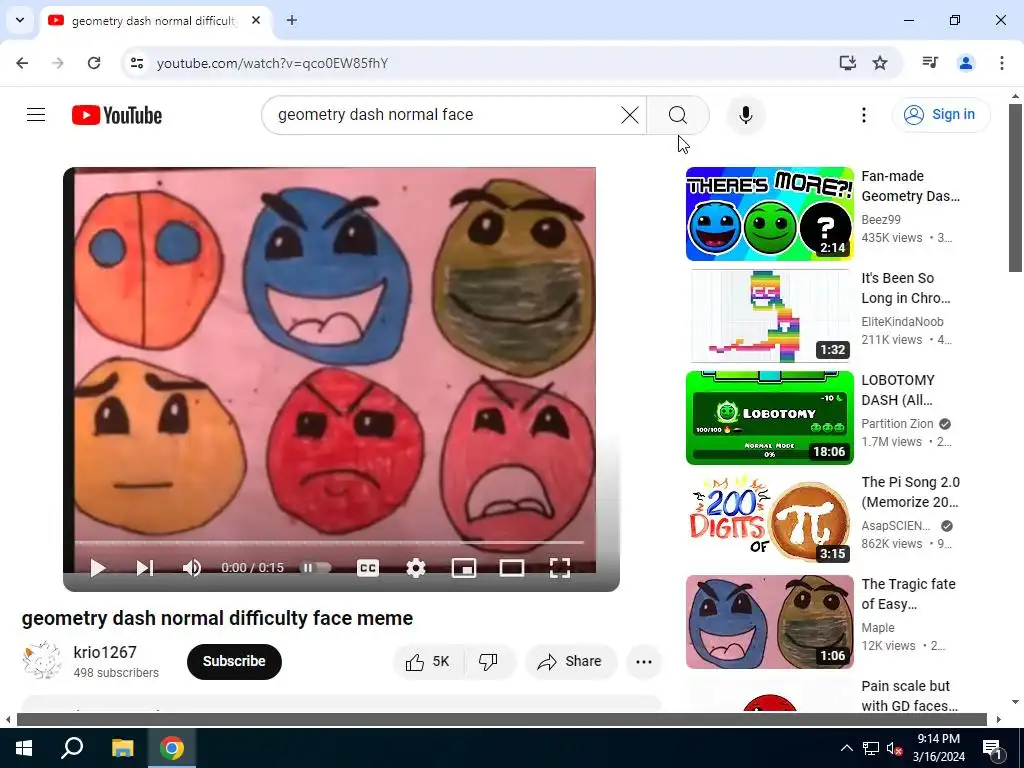This screenshot has height=768, width=1024.
Task: Open Chrome profile icon
Action: click(966, 63)
